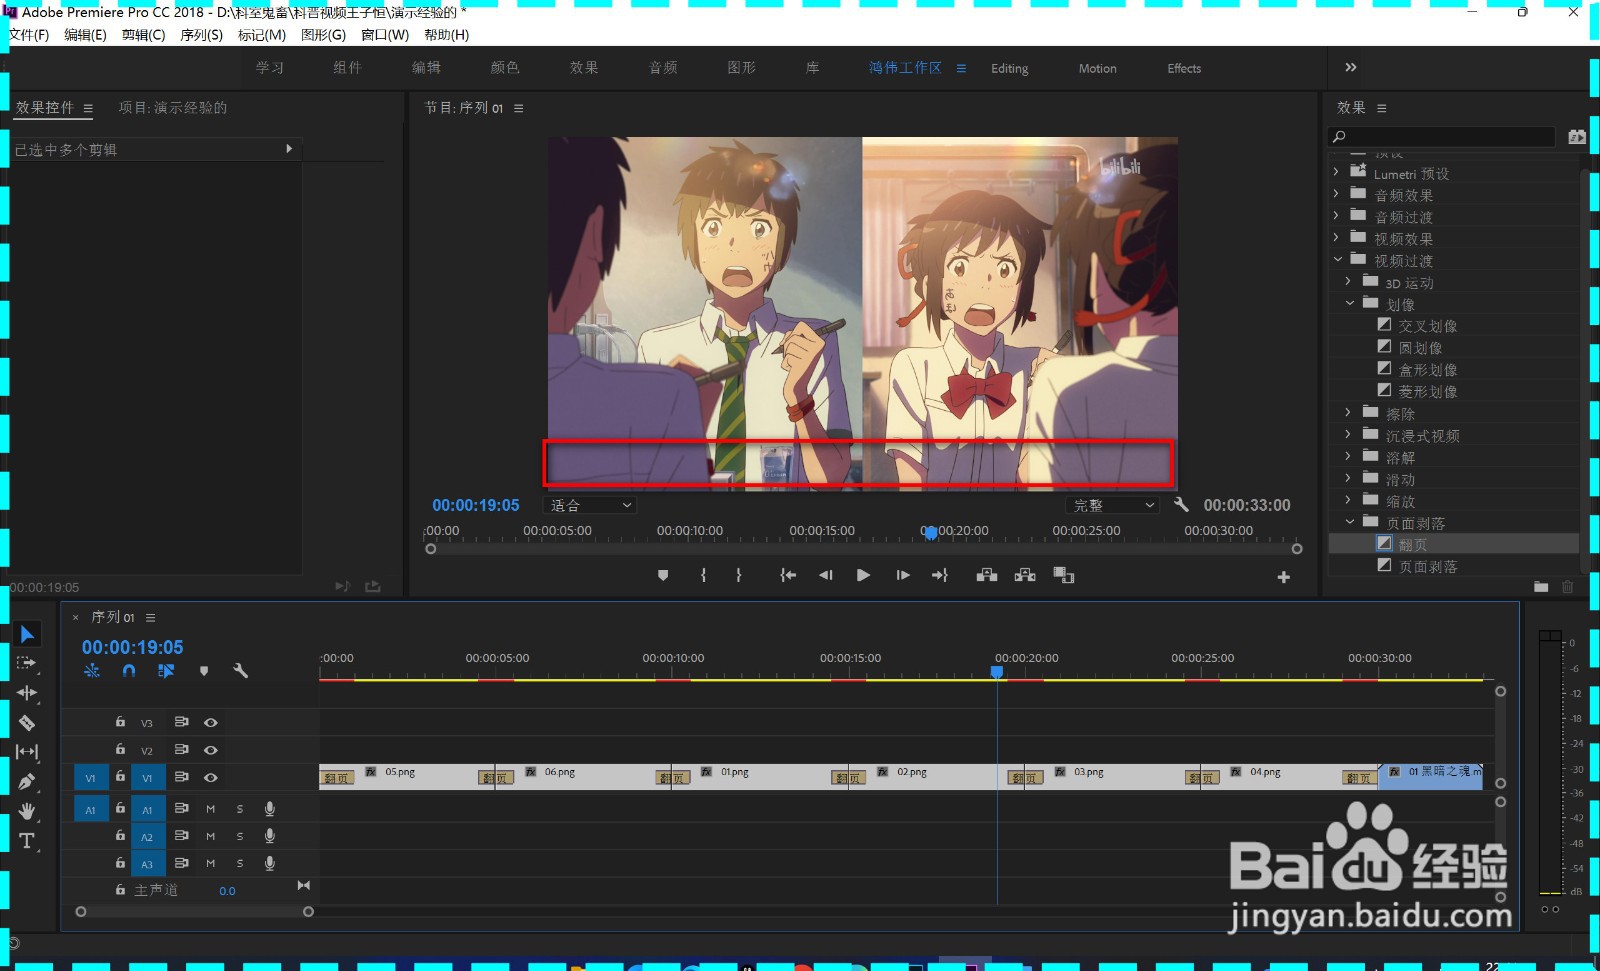Viewport: 1600px width, 971px height.
Task: Click Mark In button
Action: [703, 575]
